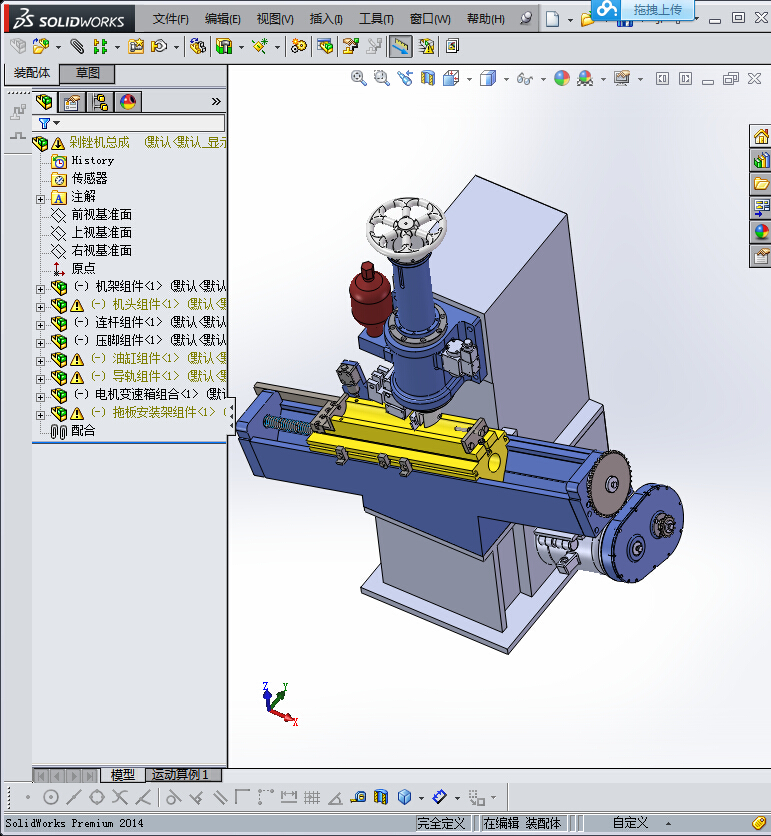Switch to FeatureManager design tree tab
Viewport: 771px width, 836px height.
point(44,101)
